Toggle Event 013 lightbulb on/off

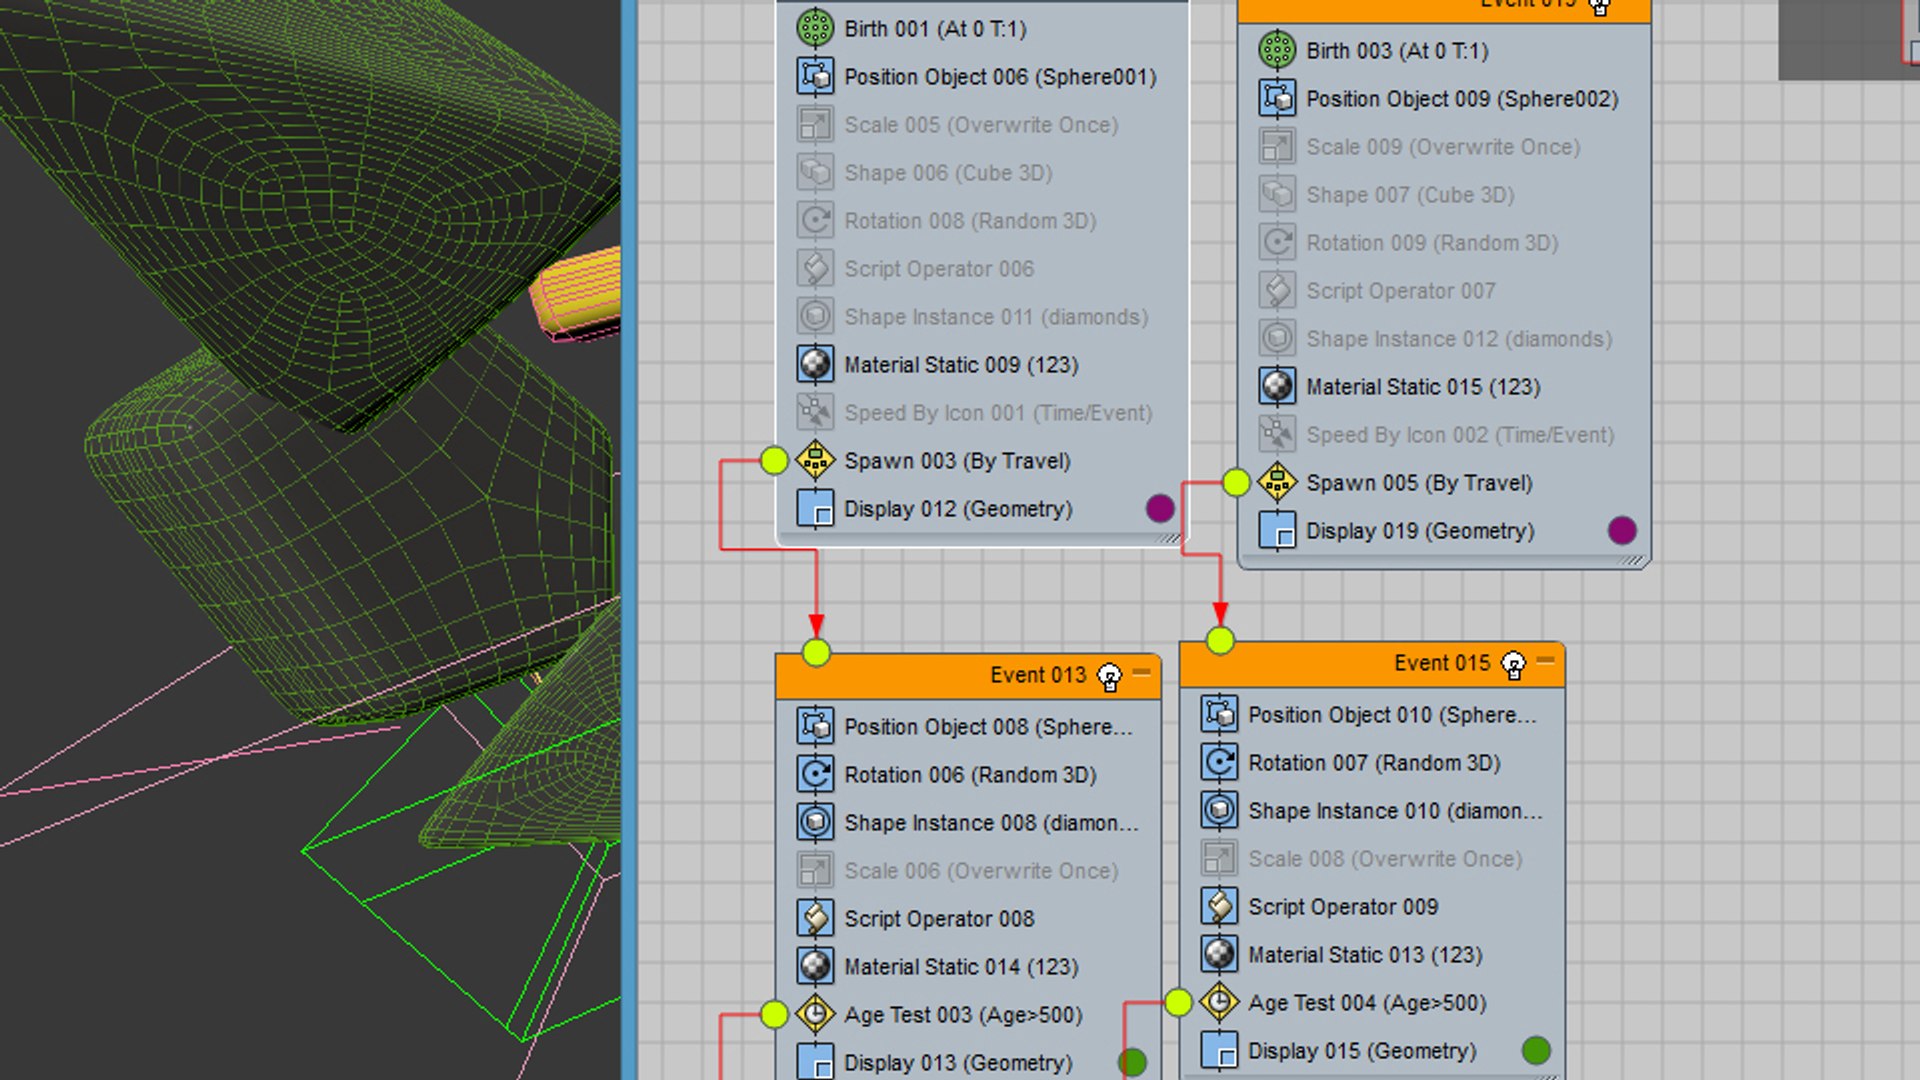1109,677
